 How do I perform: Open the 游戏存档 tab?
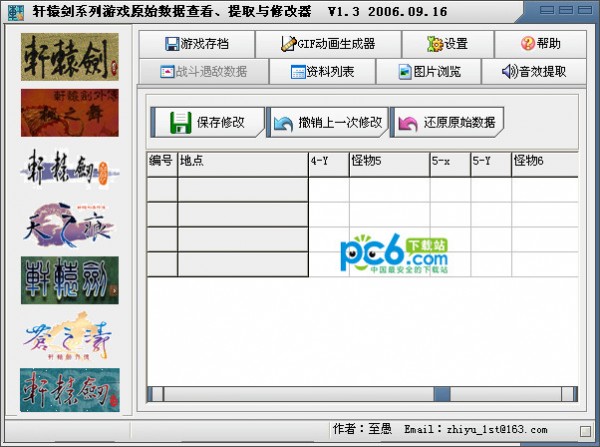197,44
